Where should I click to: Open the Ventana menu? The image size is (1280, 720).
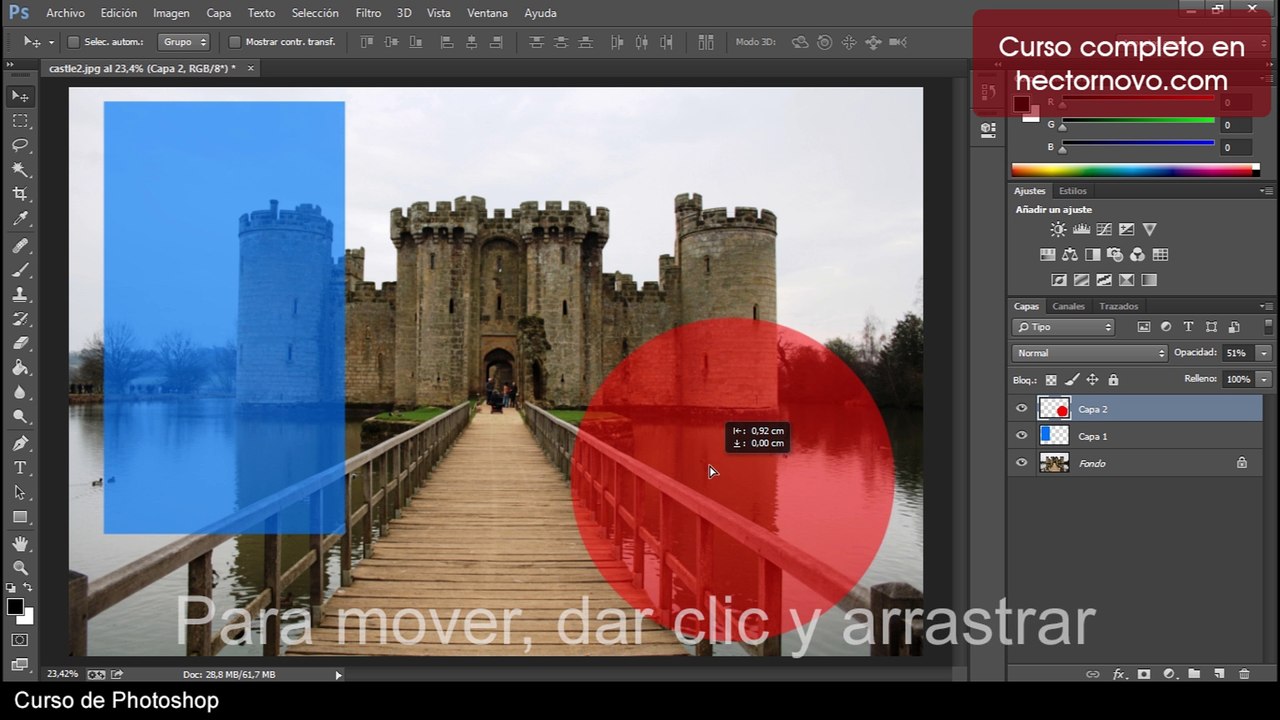[488, 13]
